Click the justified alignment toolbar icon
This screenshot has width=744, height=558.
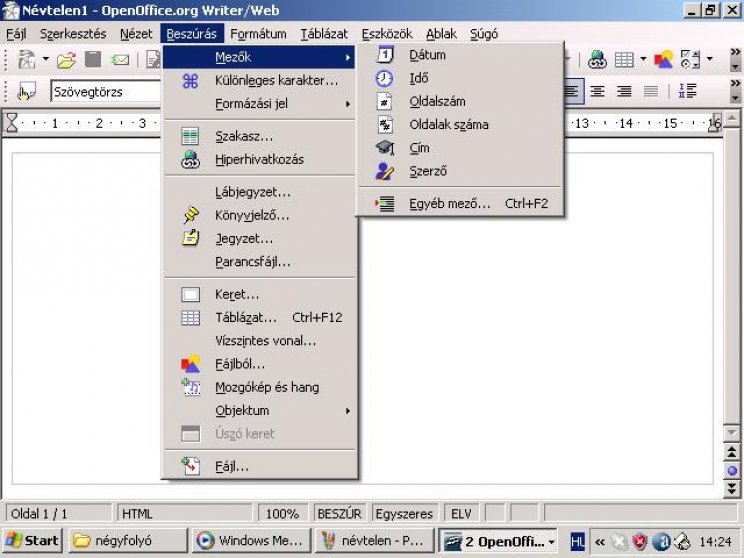point(651,91)
